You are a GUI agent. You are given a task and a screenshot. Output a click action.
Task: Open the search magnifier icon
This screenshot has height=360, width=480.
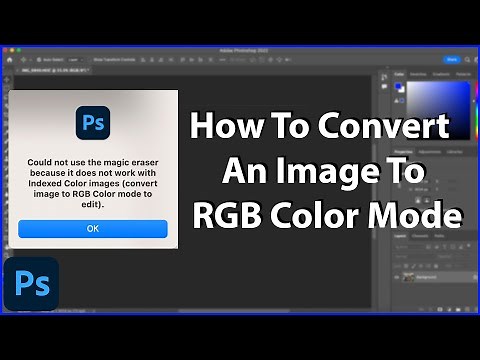coord(467,60)
